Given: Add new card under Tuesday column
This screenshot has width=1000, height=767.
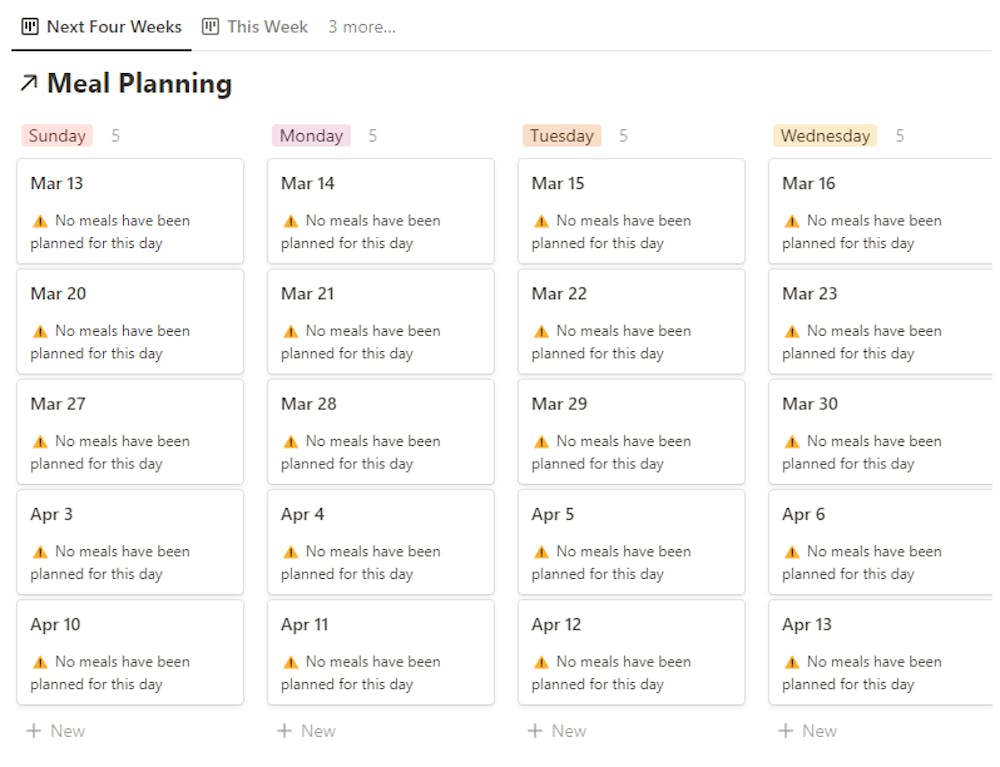Looking at the screenshot, I should 557,731.
